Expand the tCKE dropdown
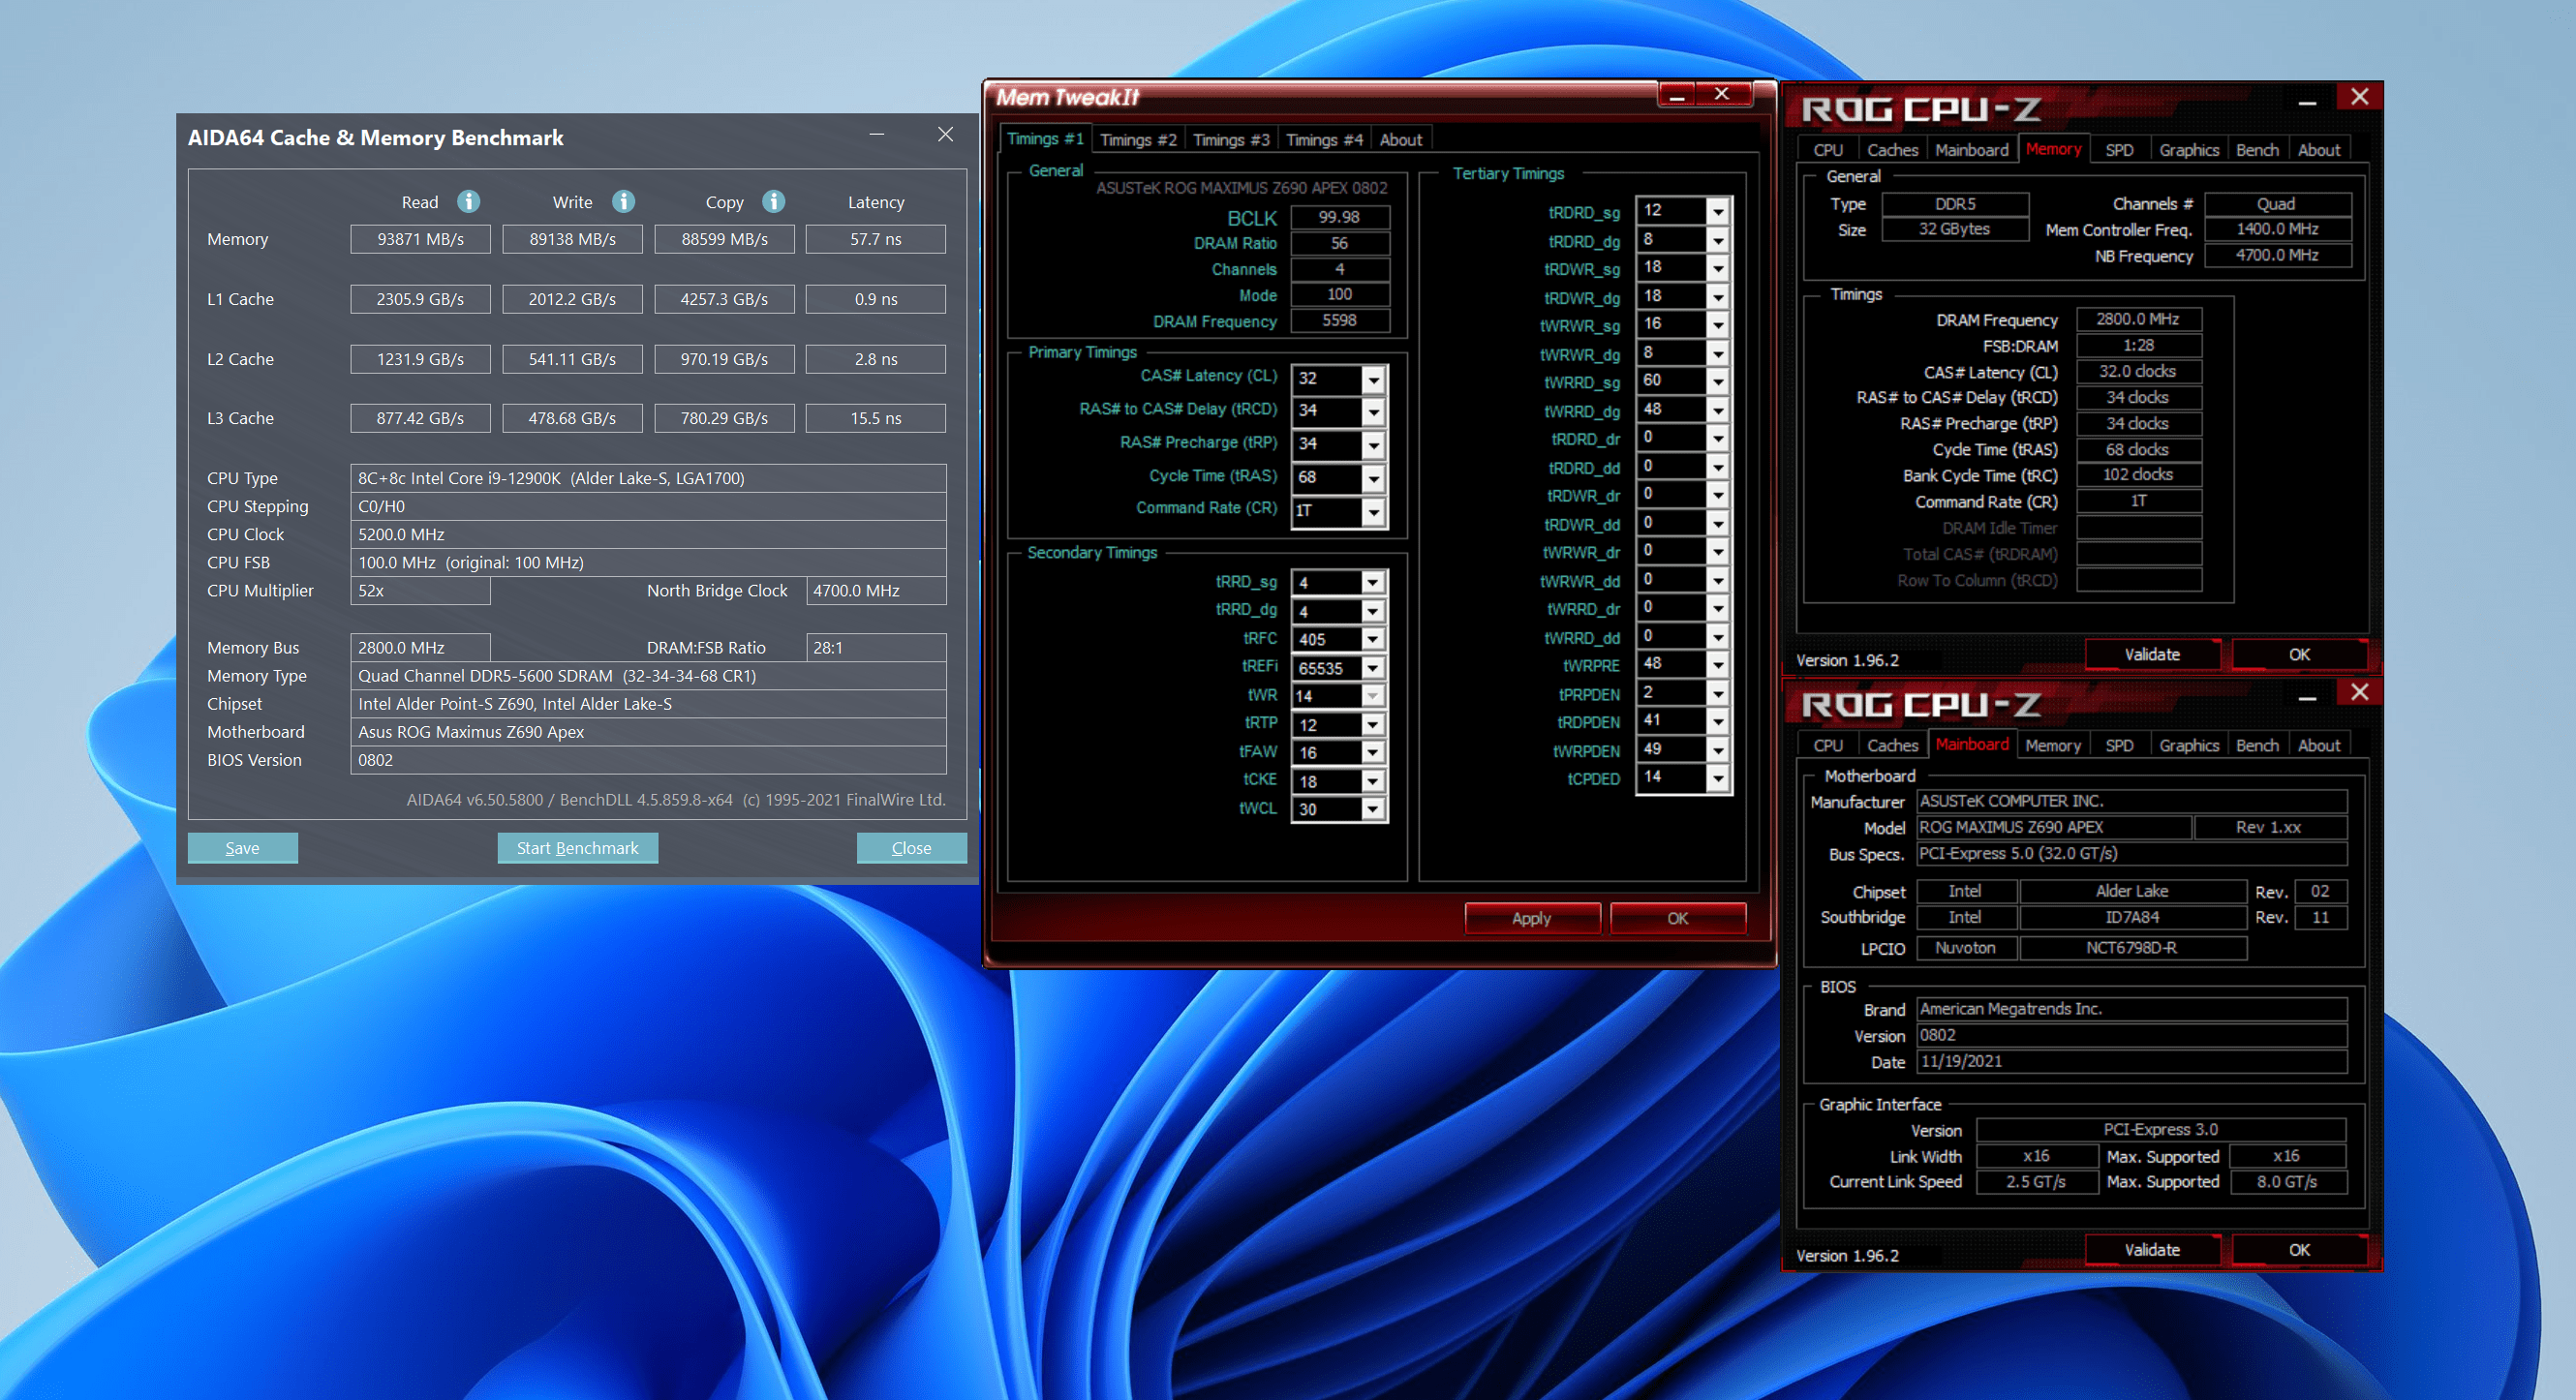 pos(1373,781)
